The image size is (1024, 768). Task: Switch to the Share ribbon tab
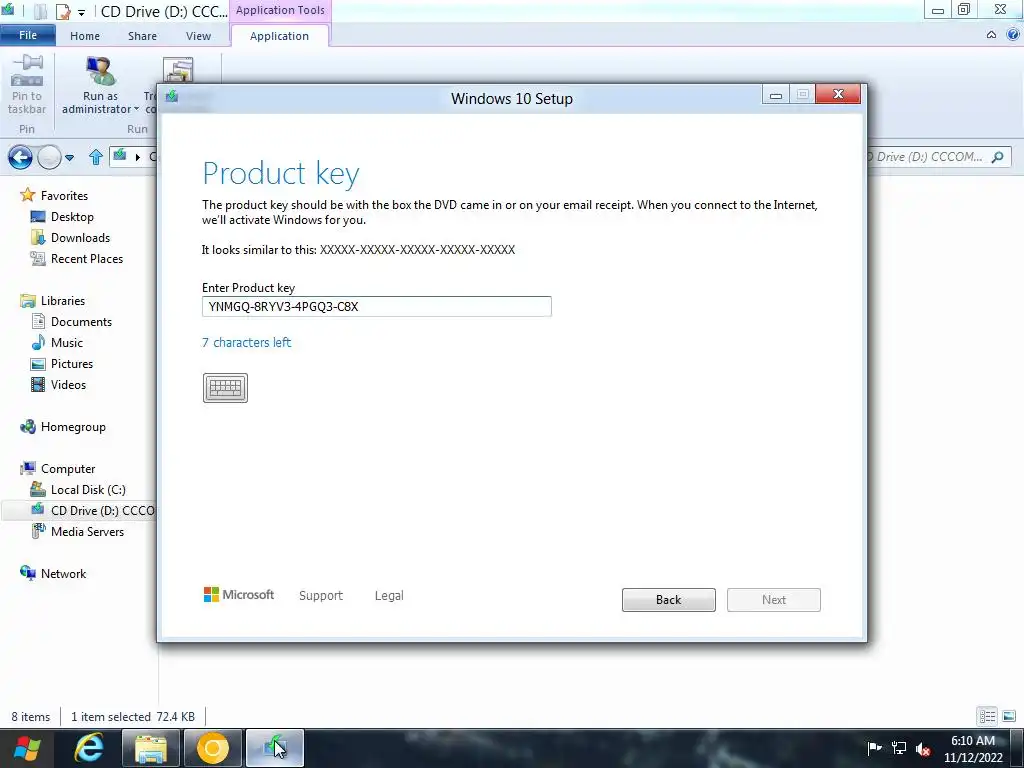click(x=142, y=36)
